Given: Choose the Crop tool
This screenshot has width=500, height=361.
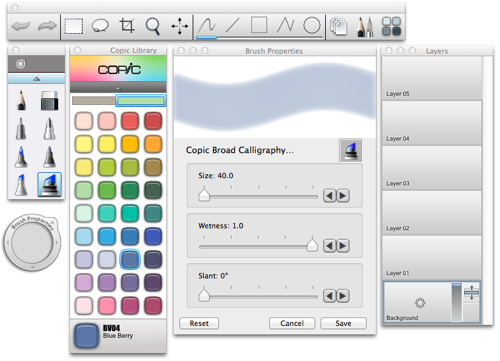Looking at the screenshot, I should pos(127,26).
